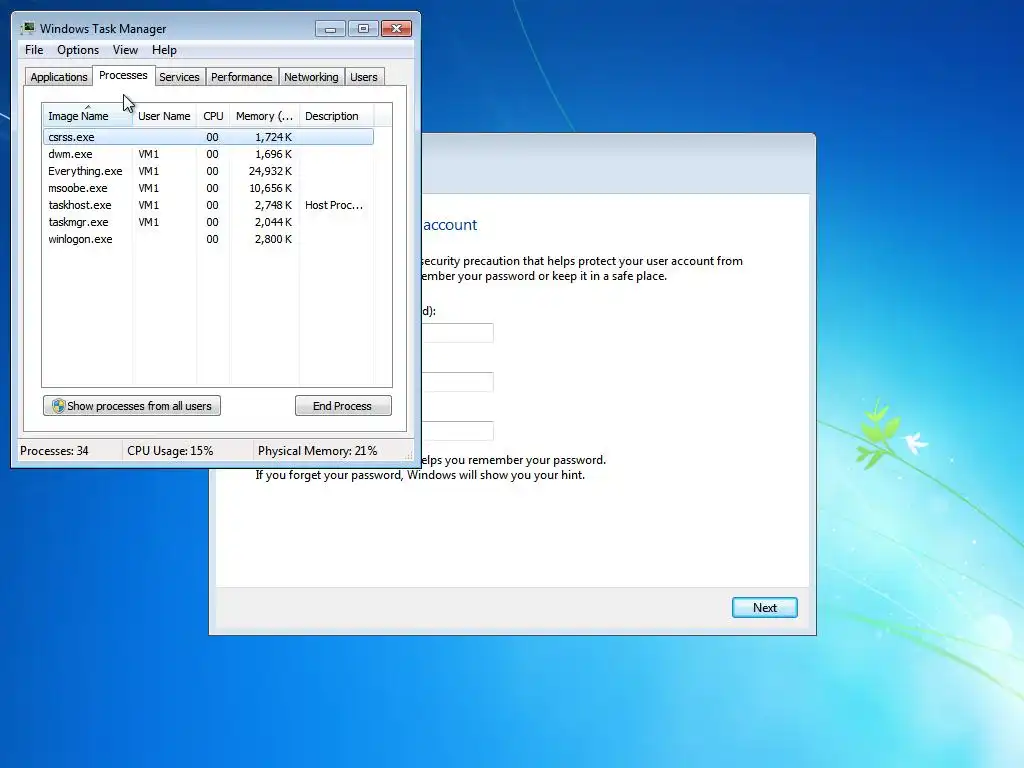
Task: Click the End Process button
Action: (343, 406)
